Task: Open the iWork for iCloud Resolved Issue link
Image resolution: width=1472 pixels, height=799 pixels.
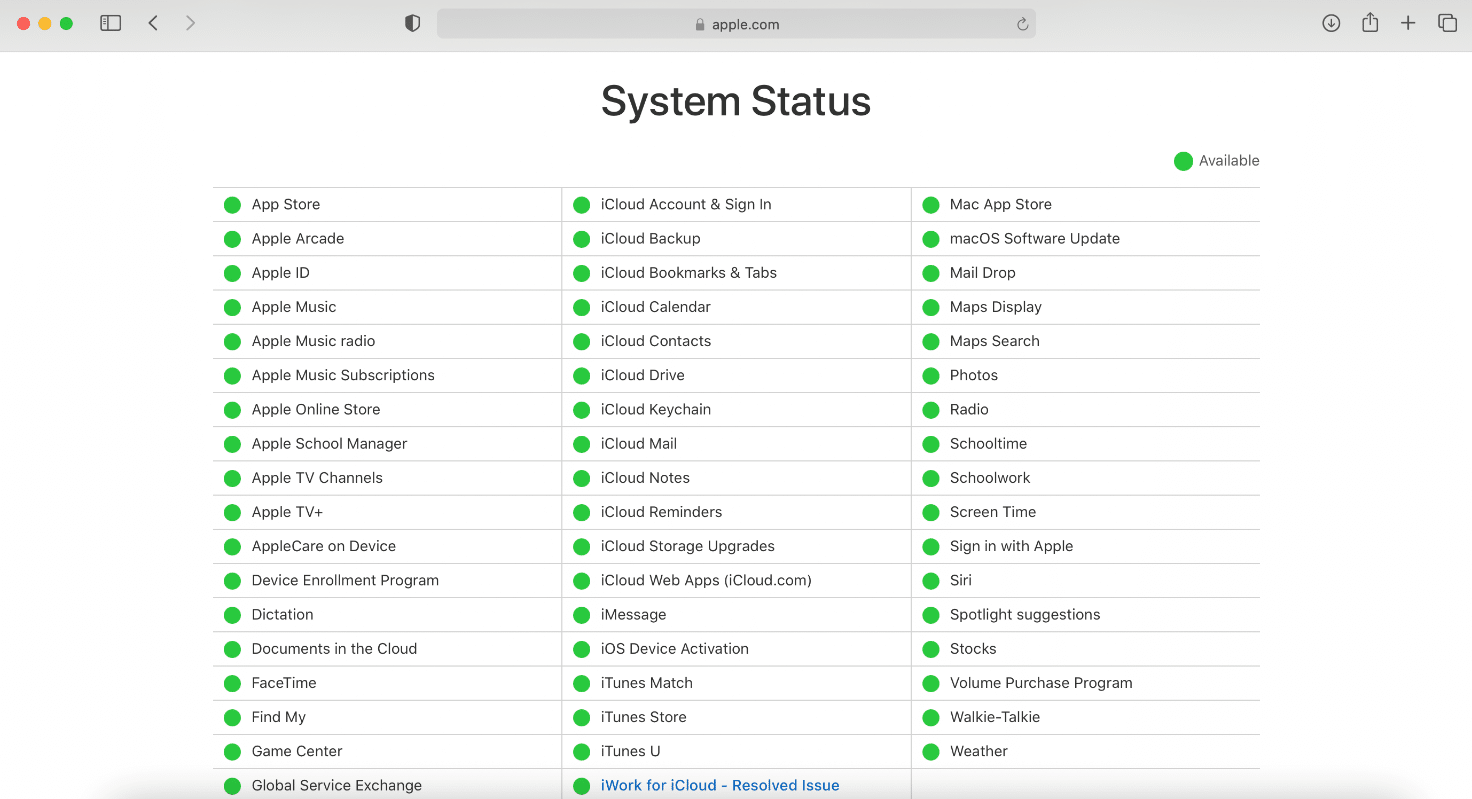Action: 719,786
